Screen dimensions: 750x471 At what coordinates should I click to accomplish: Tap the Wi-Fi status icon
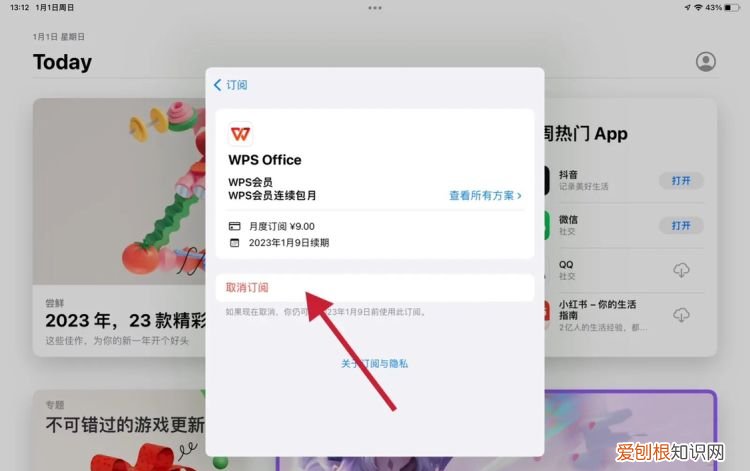[698, 8]
